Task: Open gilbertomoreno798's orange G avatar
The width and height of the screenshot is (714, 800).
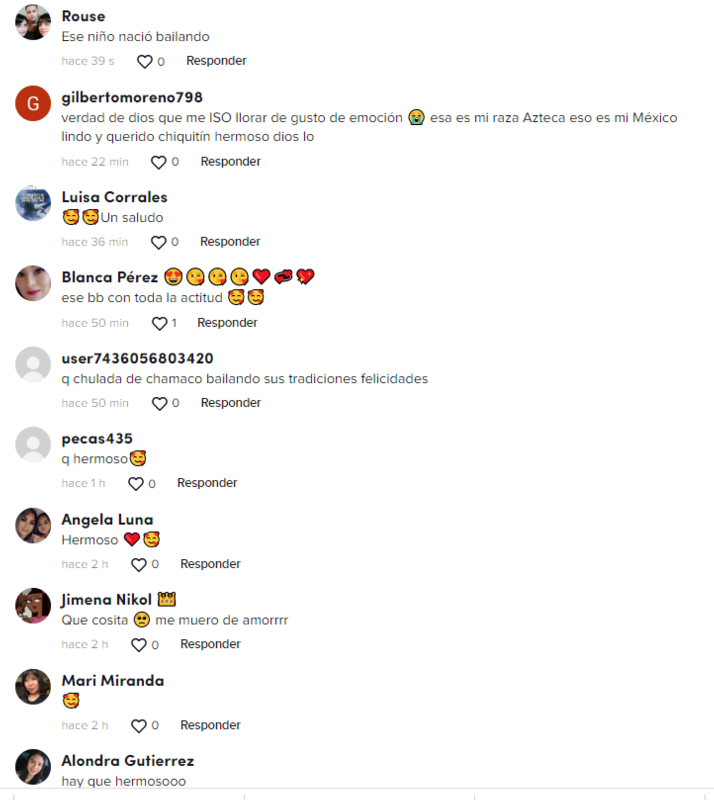Action: 33,103
